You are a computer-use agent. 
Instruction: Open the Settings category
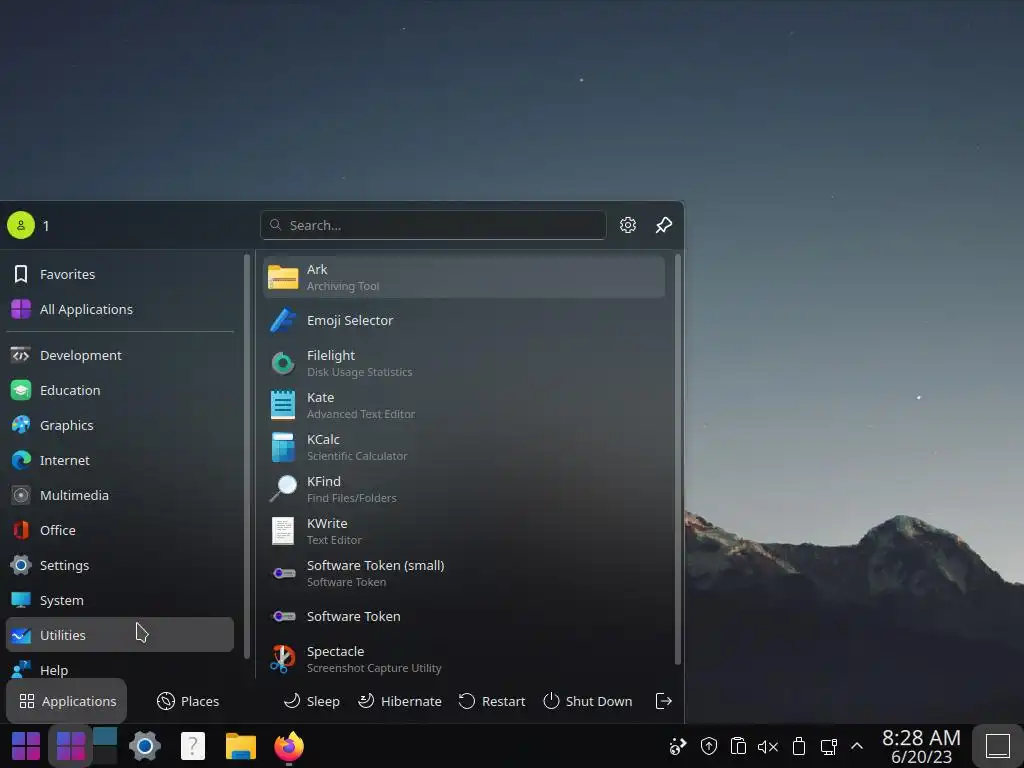[x=120, y=565]
